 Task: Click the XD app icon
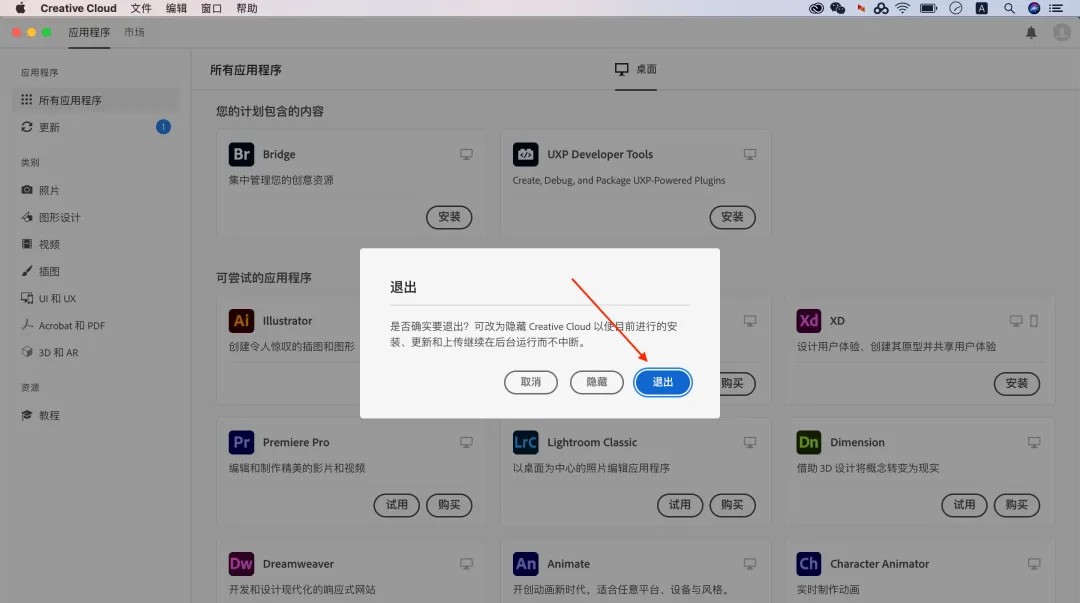click(x=809, y=320)
